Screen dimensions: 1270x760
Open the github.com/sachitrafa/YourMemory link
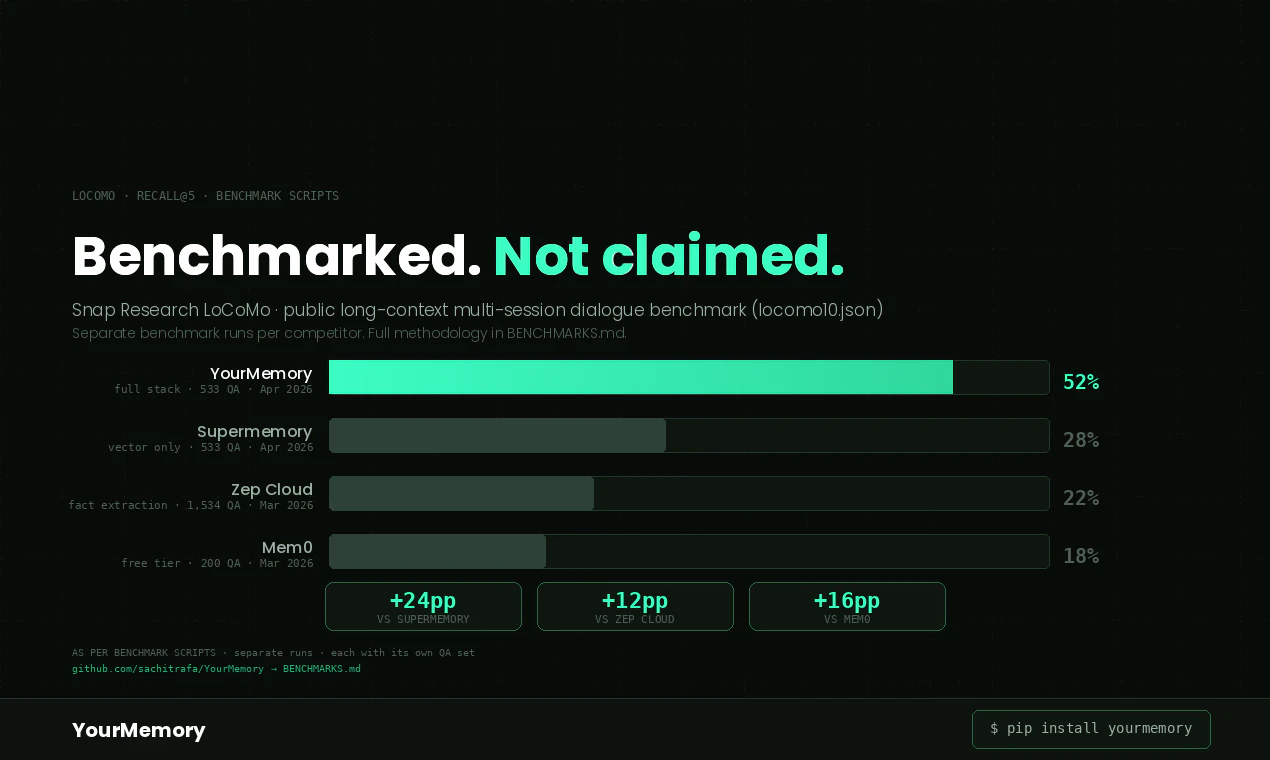(167, 668)
